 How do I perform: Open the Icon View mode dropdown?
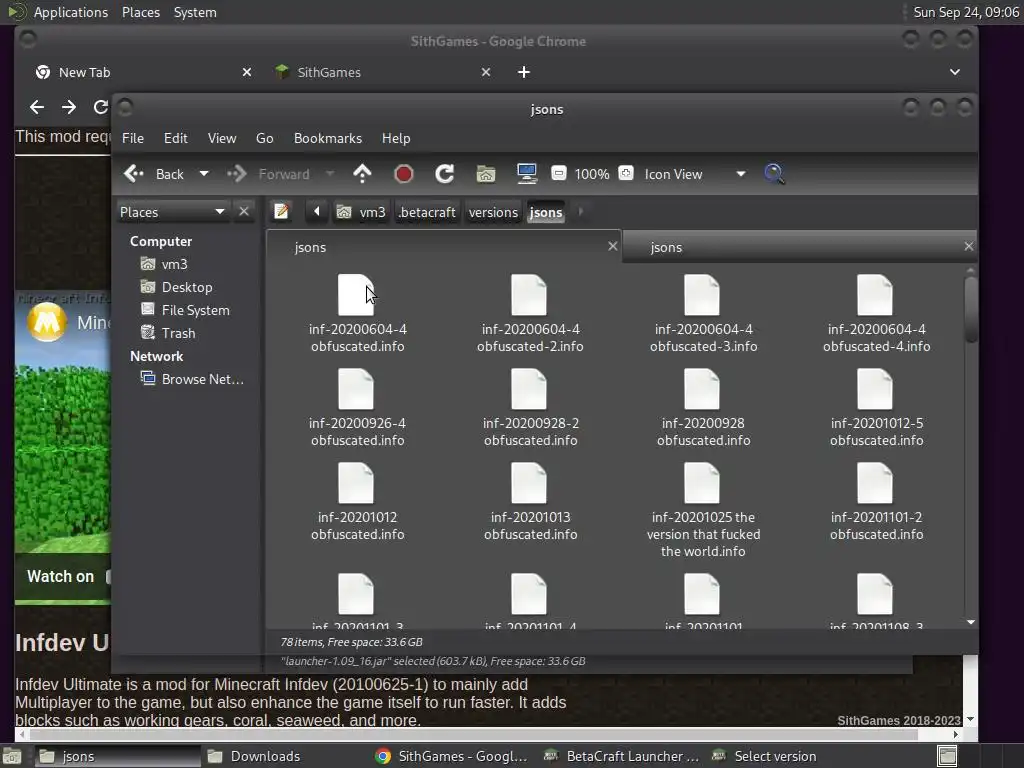tap(695, 174)
